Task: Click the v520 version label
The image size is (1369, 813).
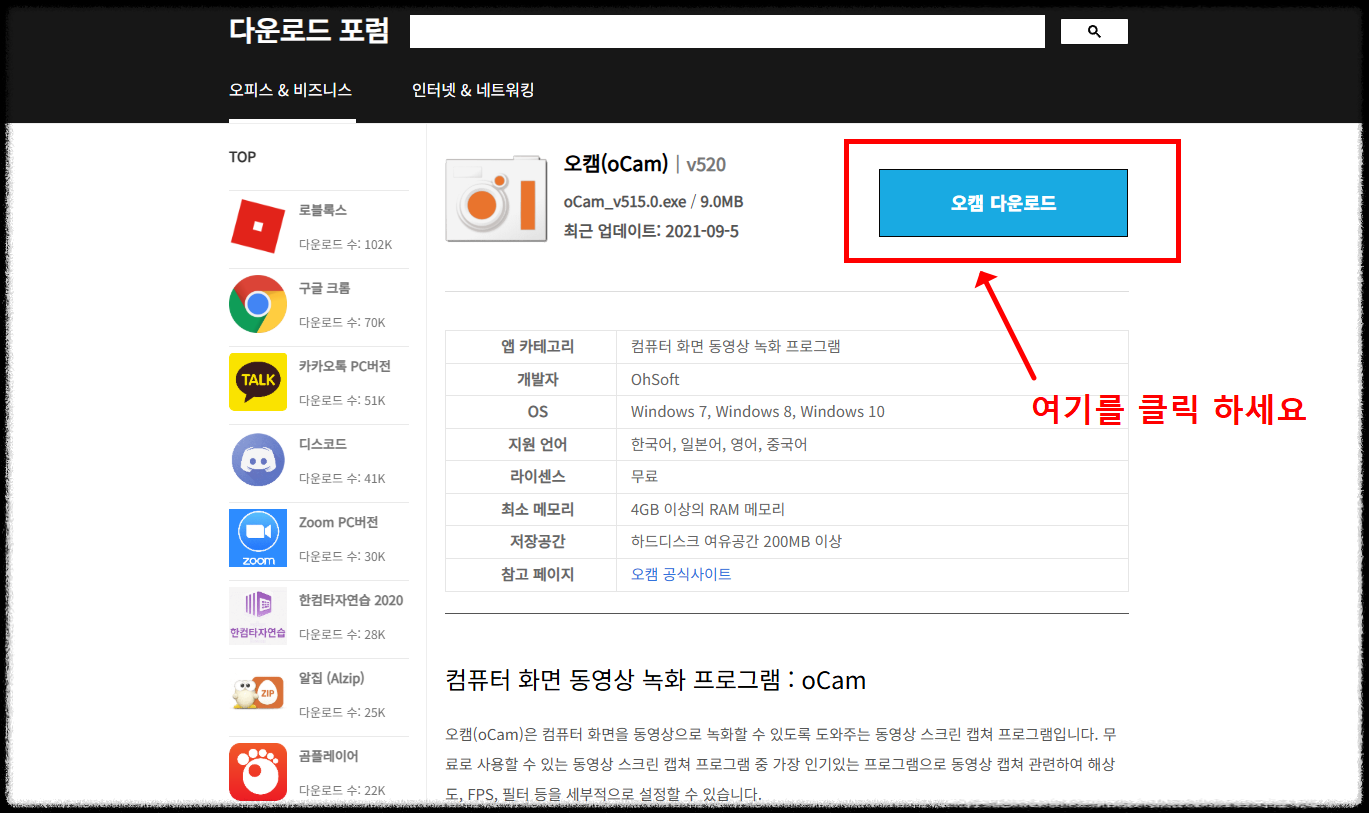Action: 707,164
